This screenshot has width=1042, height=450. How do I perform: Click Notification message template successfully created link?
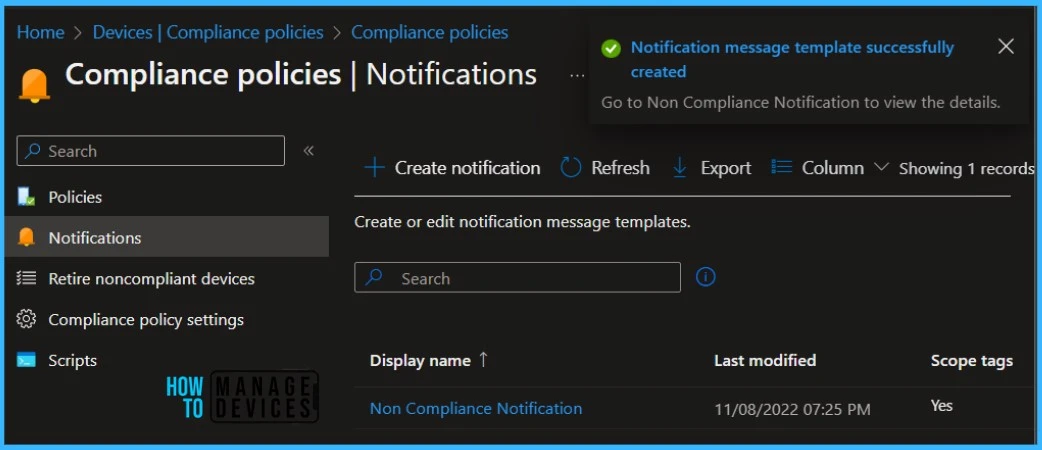[792, 59]
